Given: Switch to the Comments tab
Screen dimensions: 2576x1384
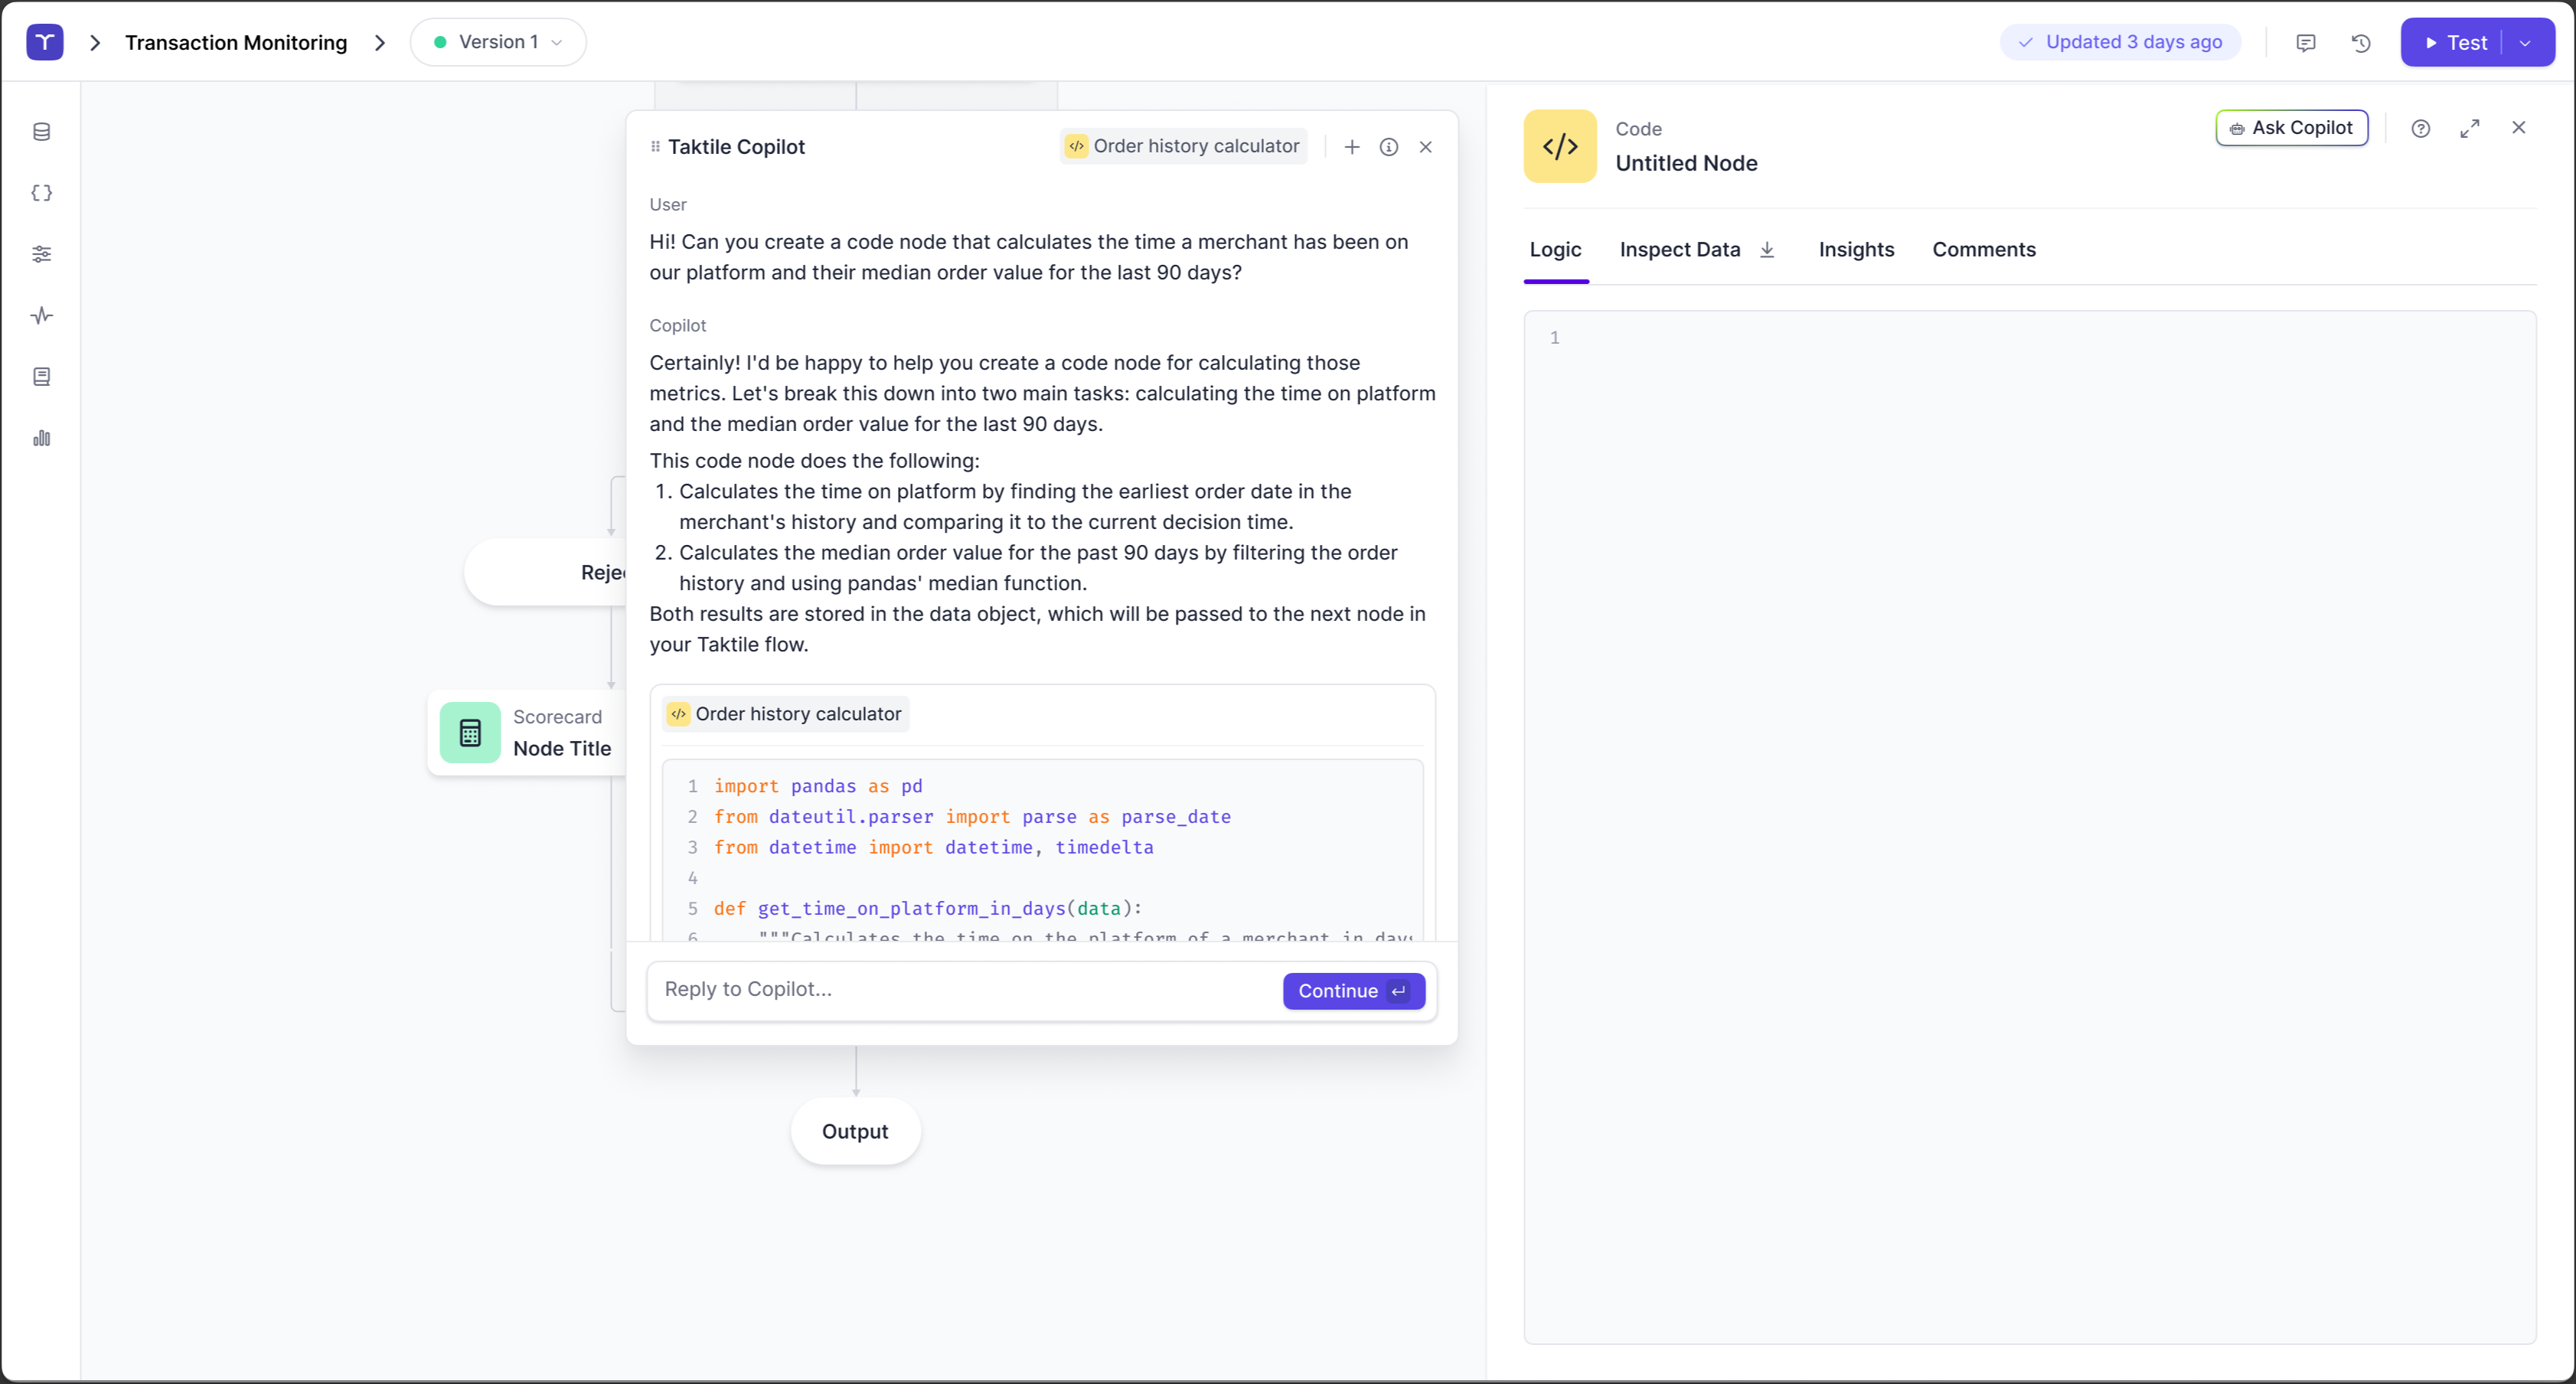Looking at the screenshot, I should (x=1984, y=249).
